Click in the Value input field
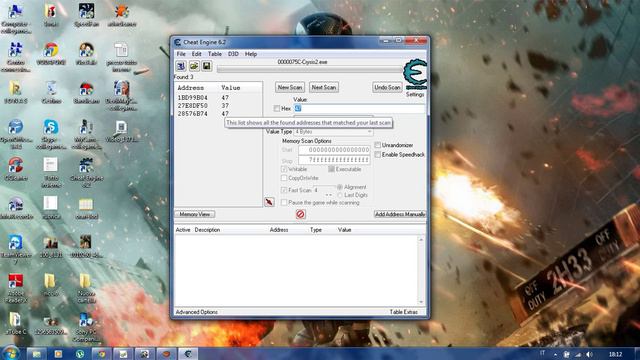 359,109
